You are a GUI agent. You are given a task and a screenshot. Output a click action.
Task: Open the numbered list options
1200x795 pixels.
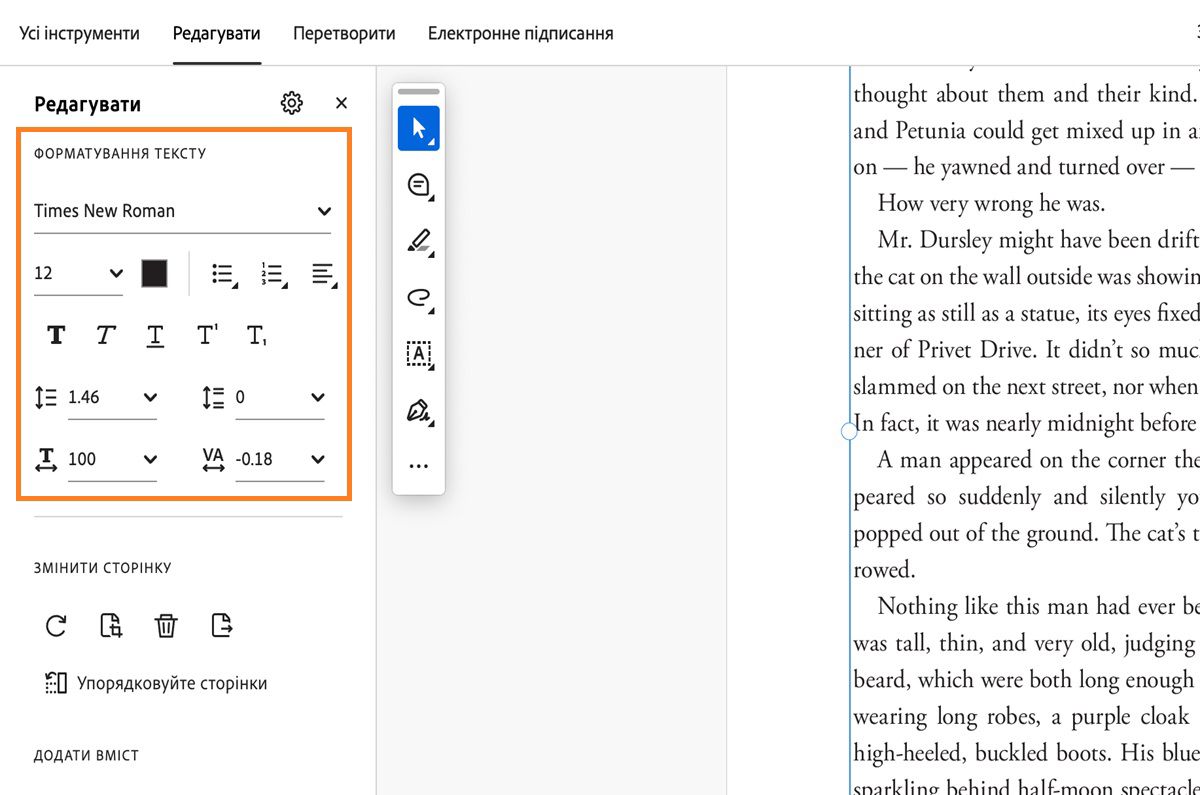273,274
